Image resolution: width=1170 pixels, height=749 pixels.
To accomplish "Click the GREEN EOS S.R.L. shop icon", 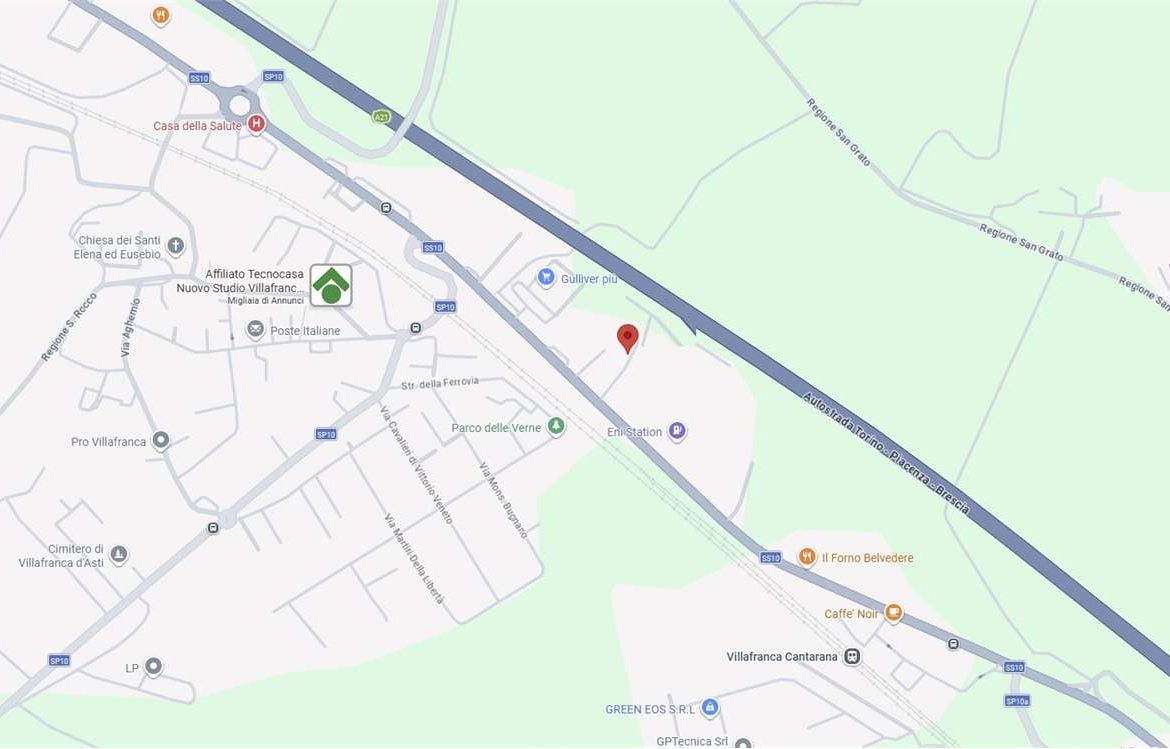I will point(710,707).
